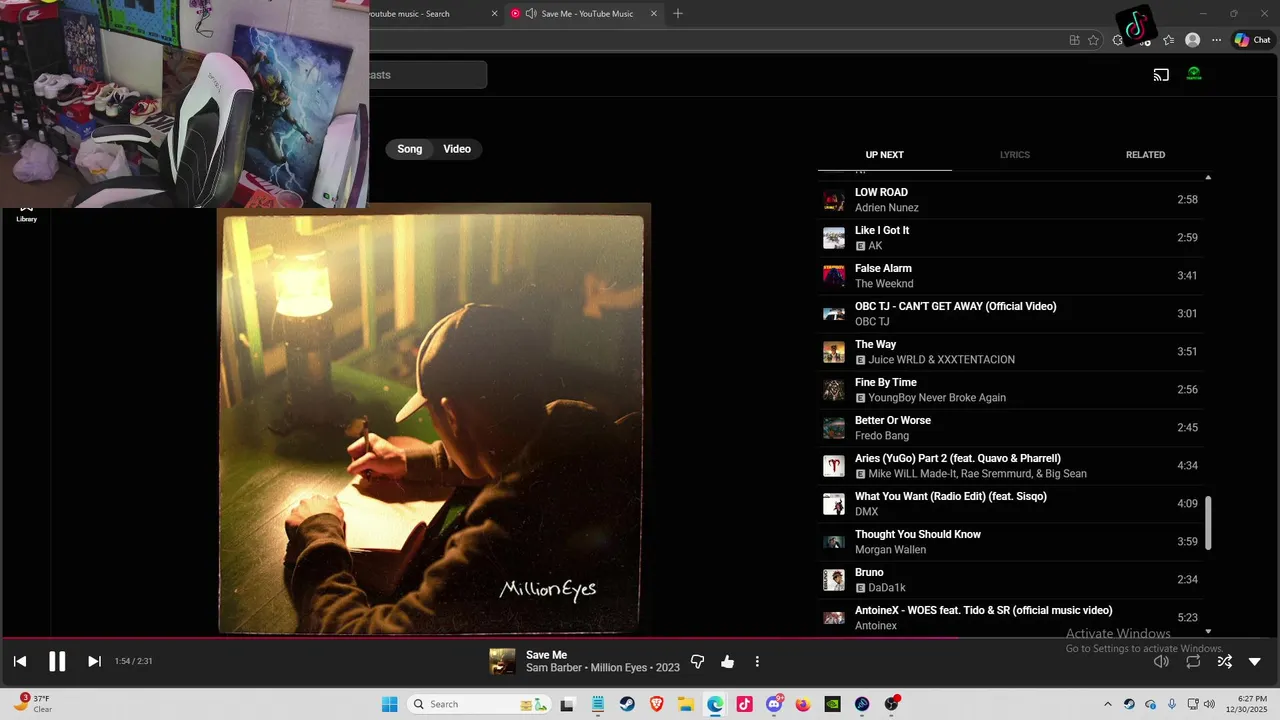Toggle shuffle in the player bar
1280x720 pixels.
pos(1224,661)
